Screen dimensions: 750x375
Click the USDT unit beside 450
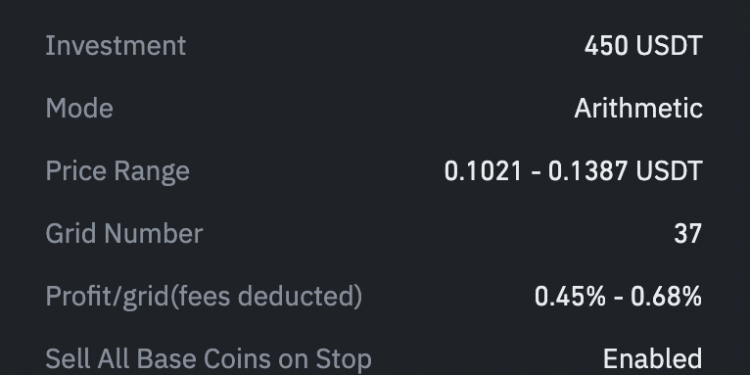(669, 46)
